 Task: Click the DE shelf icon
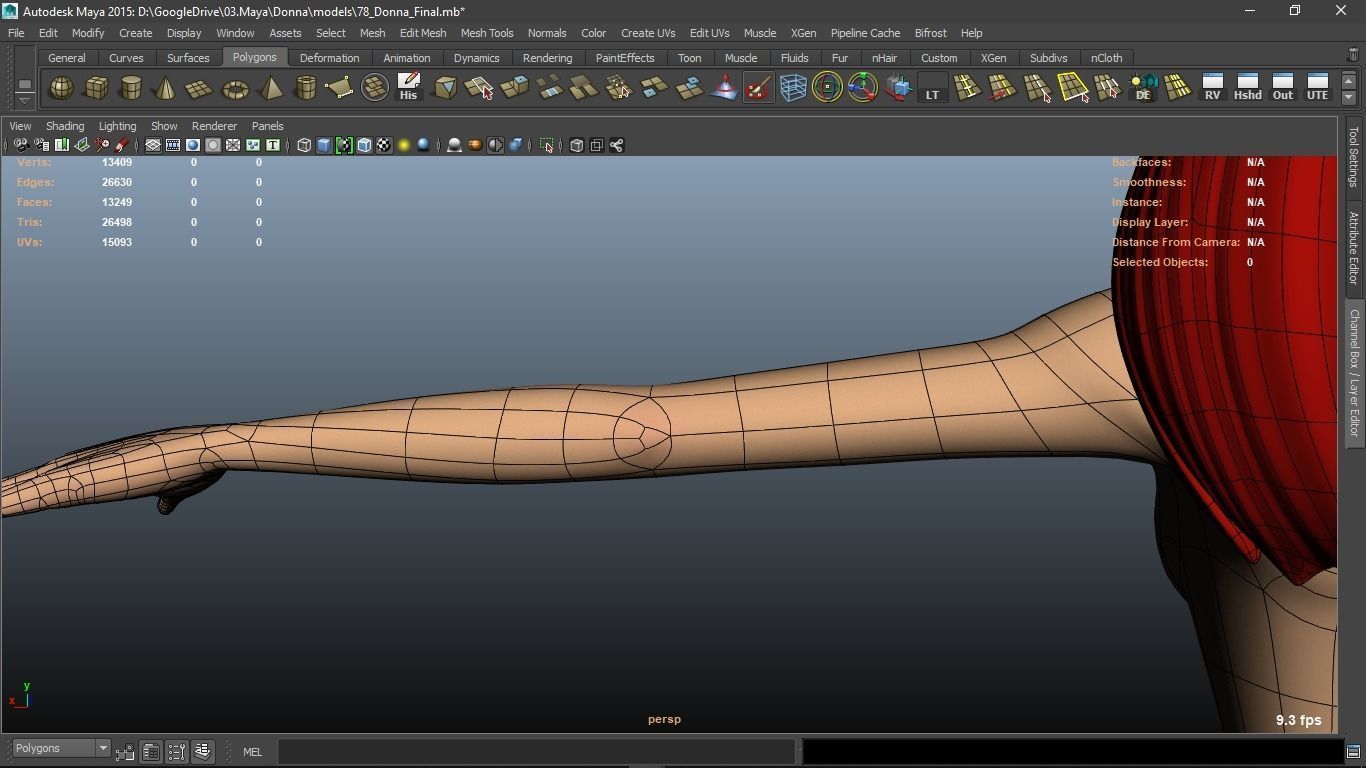coord(1143,88)
